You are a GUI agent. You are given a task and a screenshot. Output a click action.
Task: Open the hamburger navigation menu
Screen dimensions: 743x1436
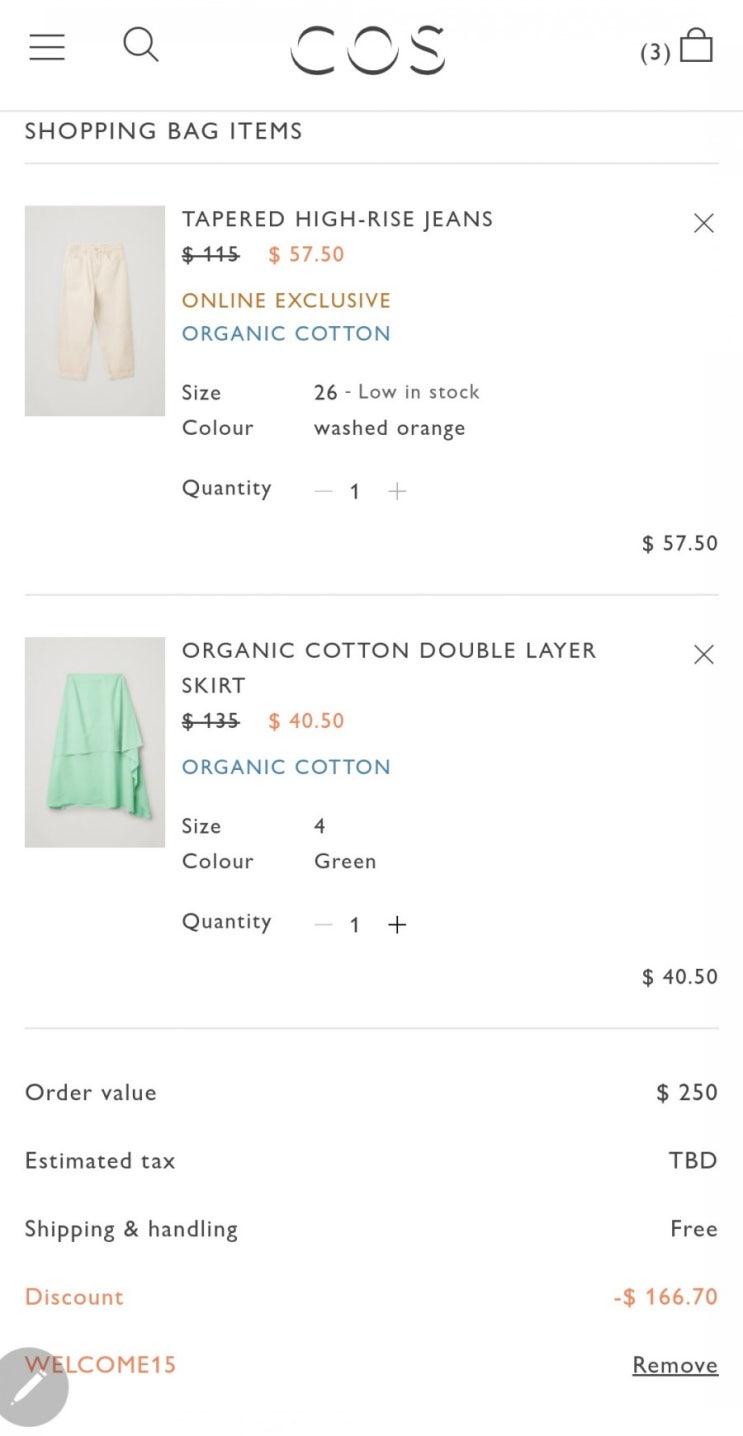[x=47, y=47]
